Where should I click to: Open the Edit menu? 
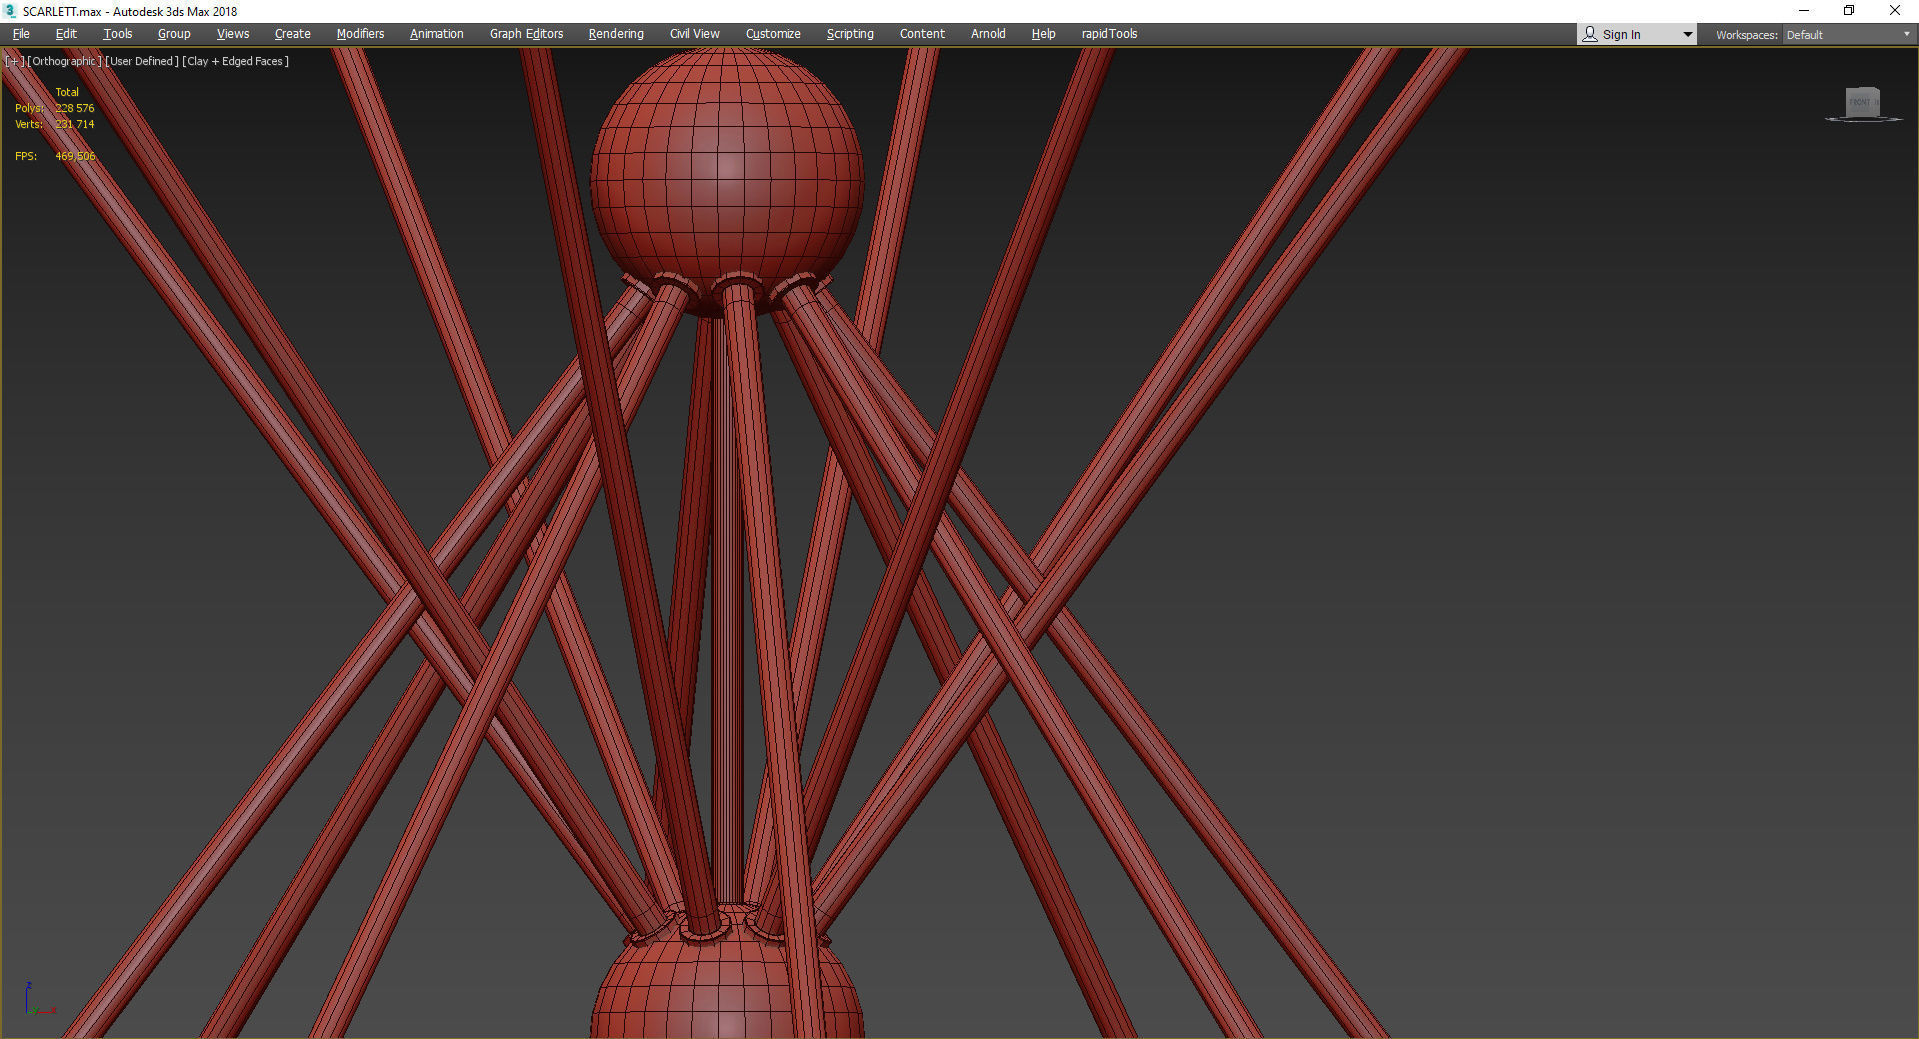66,34
